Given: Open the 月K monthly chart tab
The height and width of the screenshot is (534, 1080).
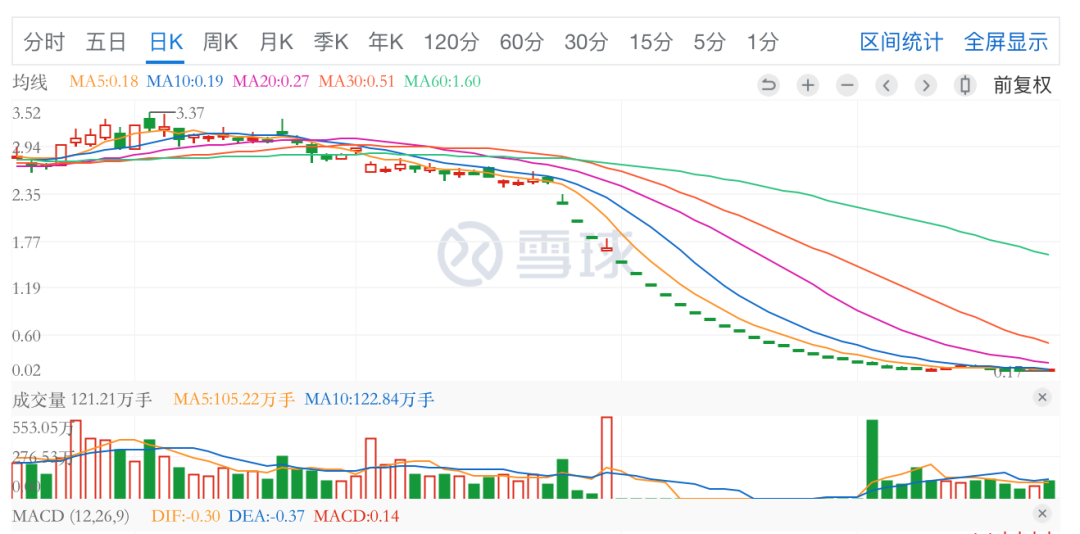Looking at the screenshot, I should [276, 42].
